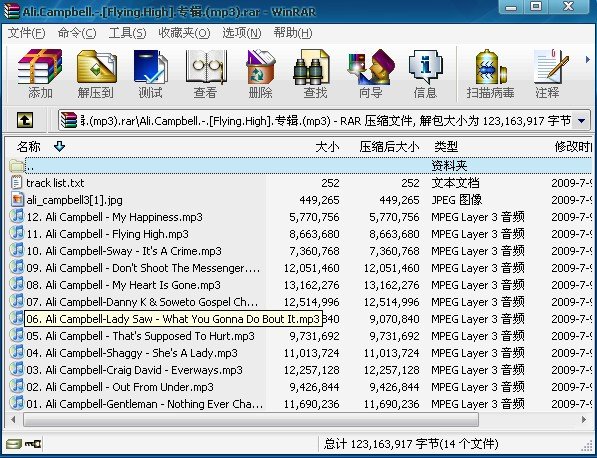Select '08. Ali Campbell - My Heart Is Gone.mp3'
Image resolution: width=597 pixels, height=458 pixels.
point(123,285)
